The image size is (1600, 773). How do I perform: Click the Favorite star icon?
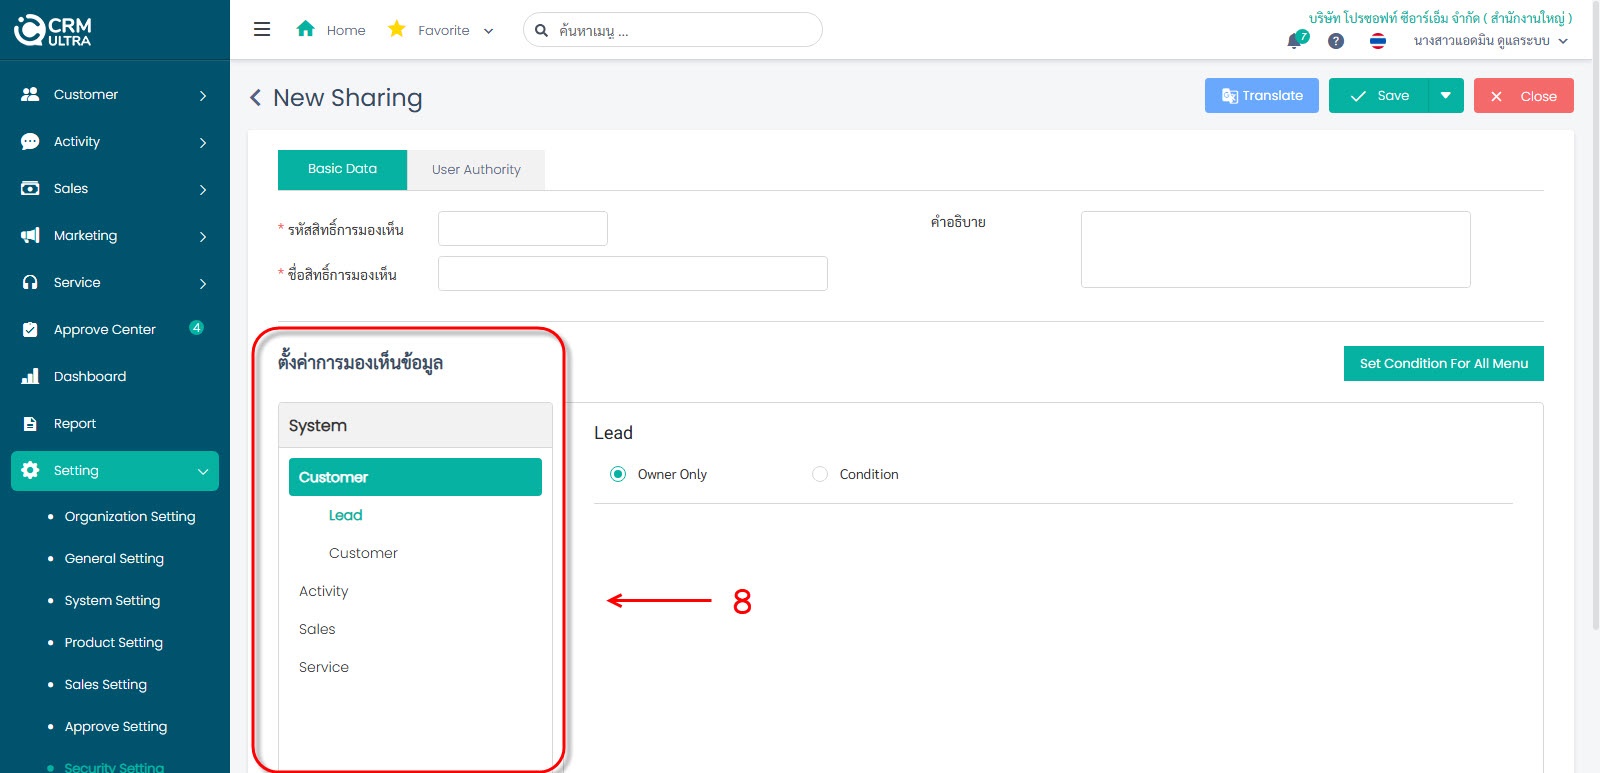click(397, 29)
